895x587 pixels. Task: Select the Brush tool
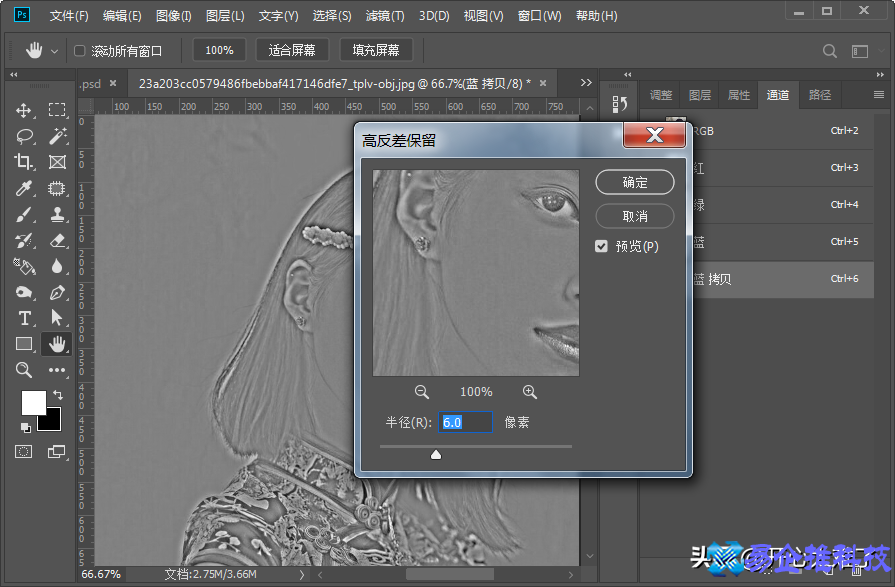[x=22, y=213]
